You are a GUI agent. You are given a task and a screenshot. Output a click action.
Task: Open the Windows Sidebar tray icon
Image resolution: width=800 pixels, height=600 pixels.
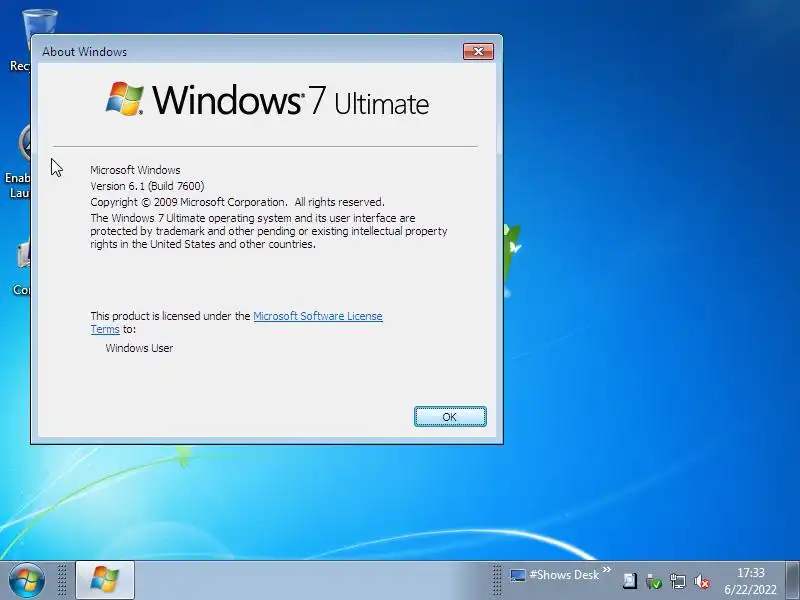coord(630,581)
